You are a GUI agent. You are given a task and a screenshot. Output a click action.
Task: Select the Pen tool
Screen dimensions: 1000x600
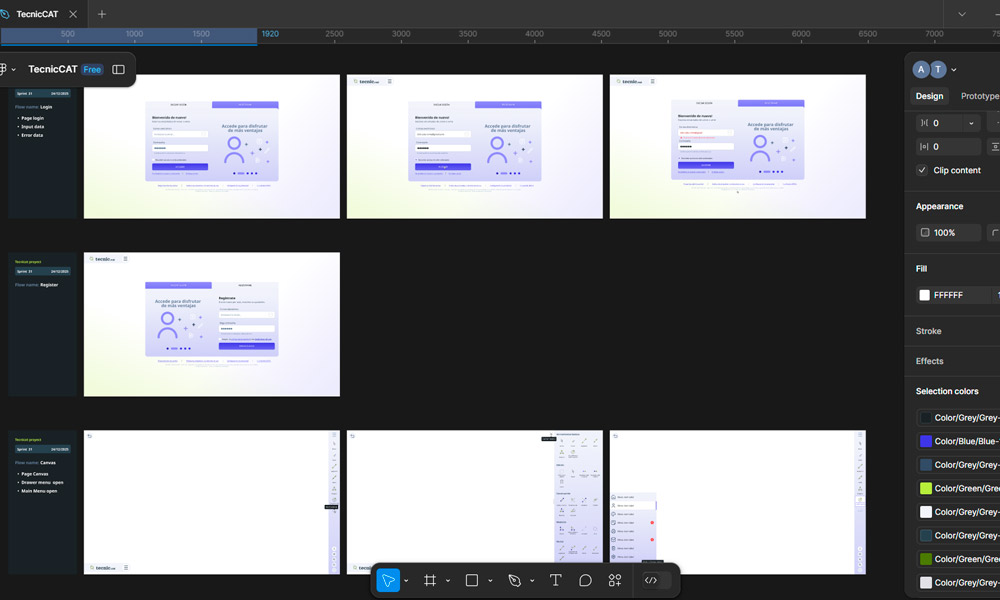514,580
